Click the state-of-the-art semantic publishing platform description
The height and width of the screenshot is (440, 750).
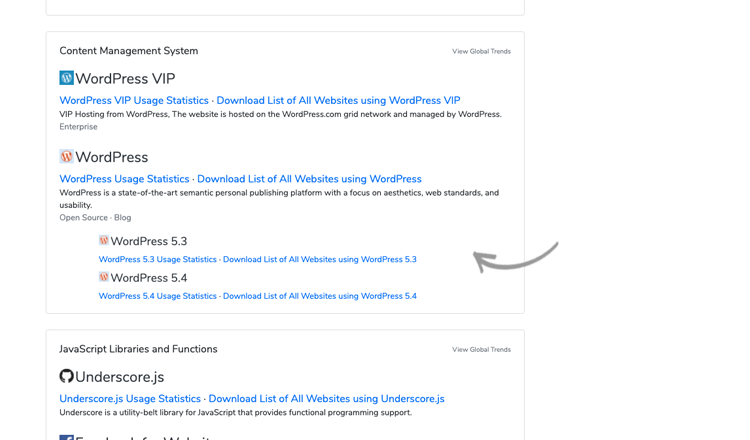[279, 199]
